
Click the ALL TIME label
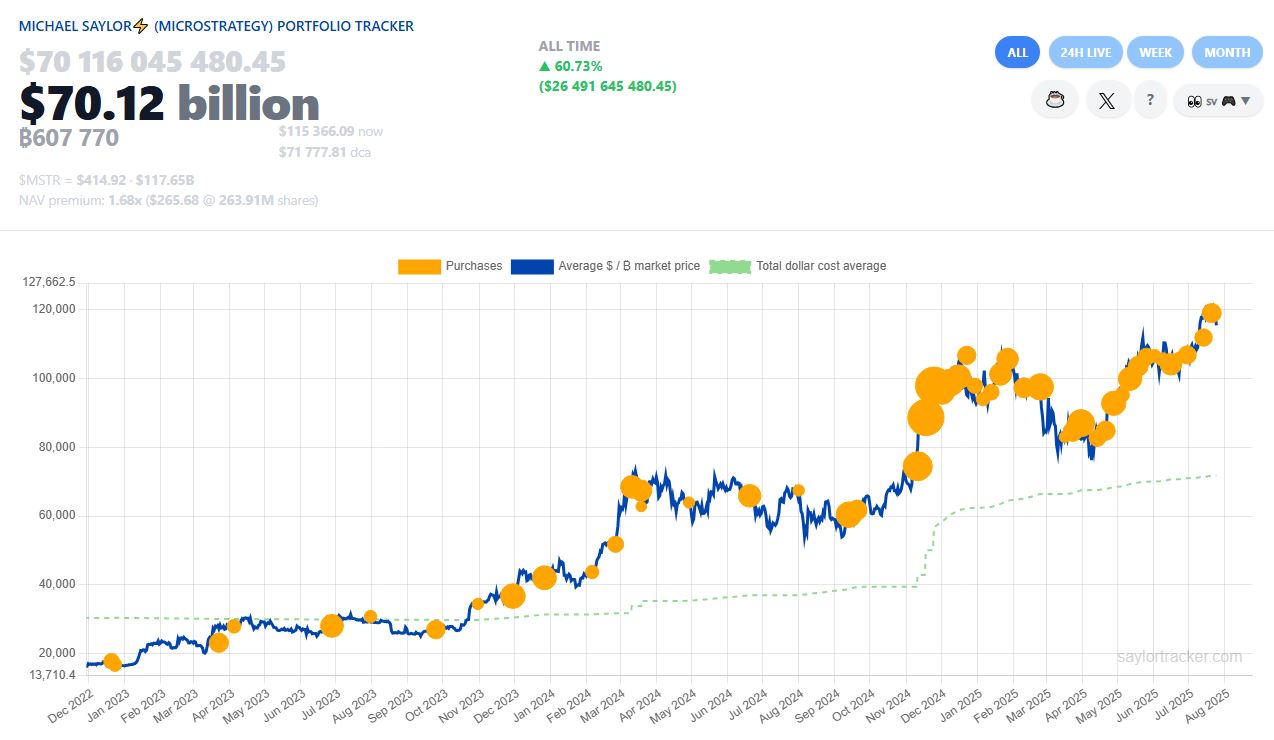569,46
